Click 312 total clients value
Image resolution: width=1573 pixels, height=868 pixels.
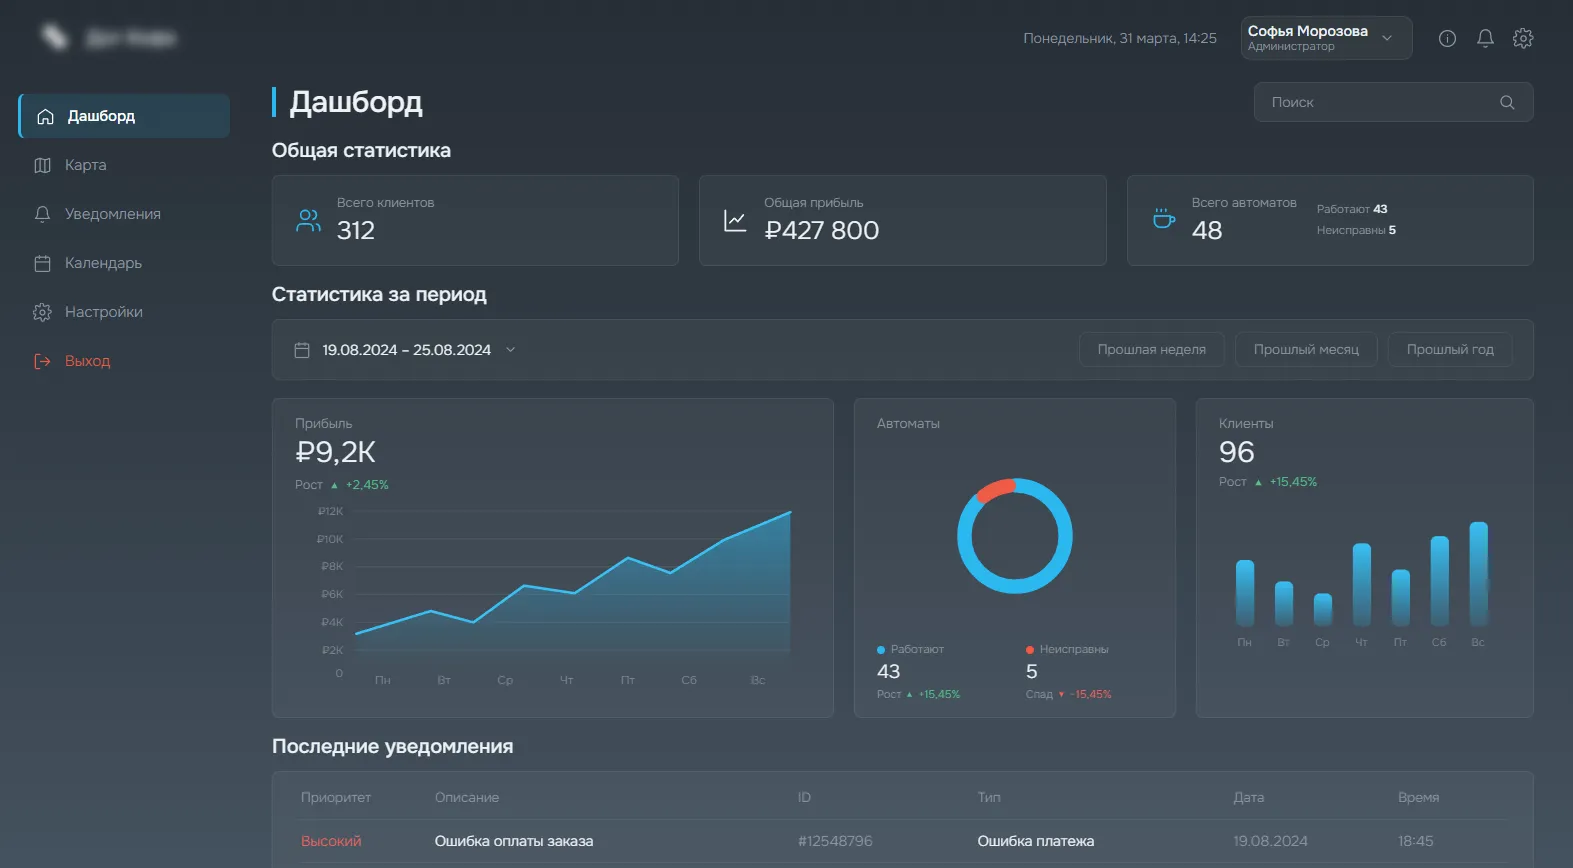pos(356,230)
